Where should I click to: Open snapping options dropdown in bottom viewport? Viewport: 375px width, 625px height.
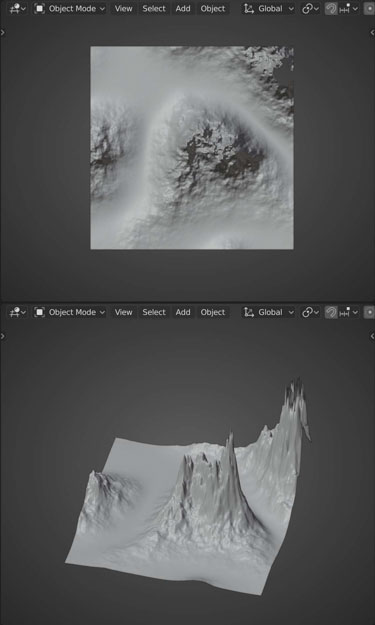pos(348,312)
